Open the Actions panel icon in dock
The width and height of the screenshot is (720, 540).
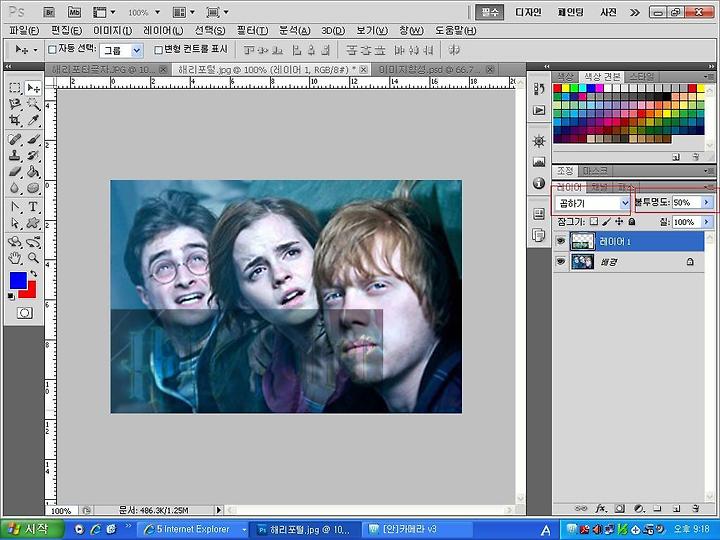[x=539, y=110]
